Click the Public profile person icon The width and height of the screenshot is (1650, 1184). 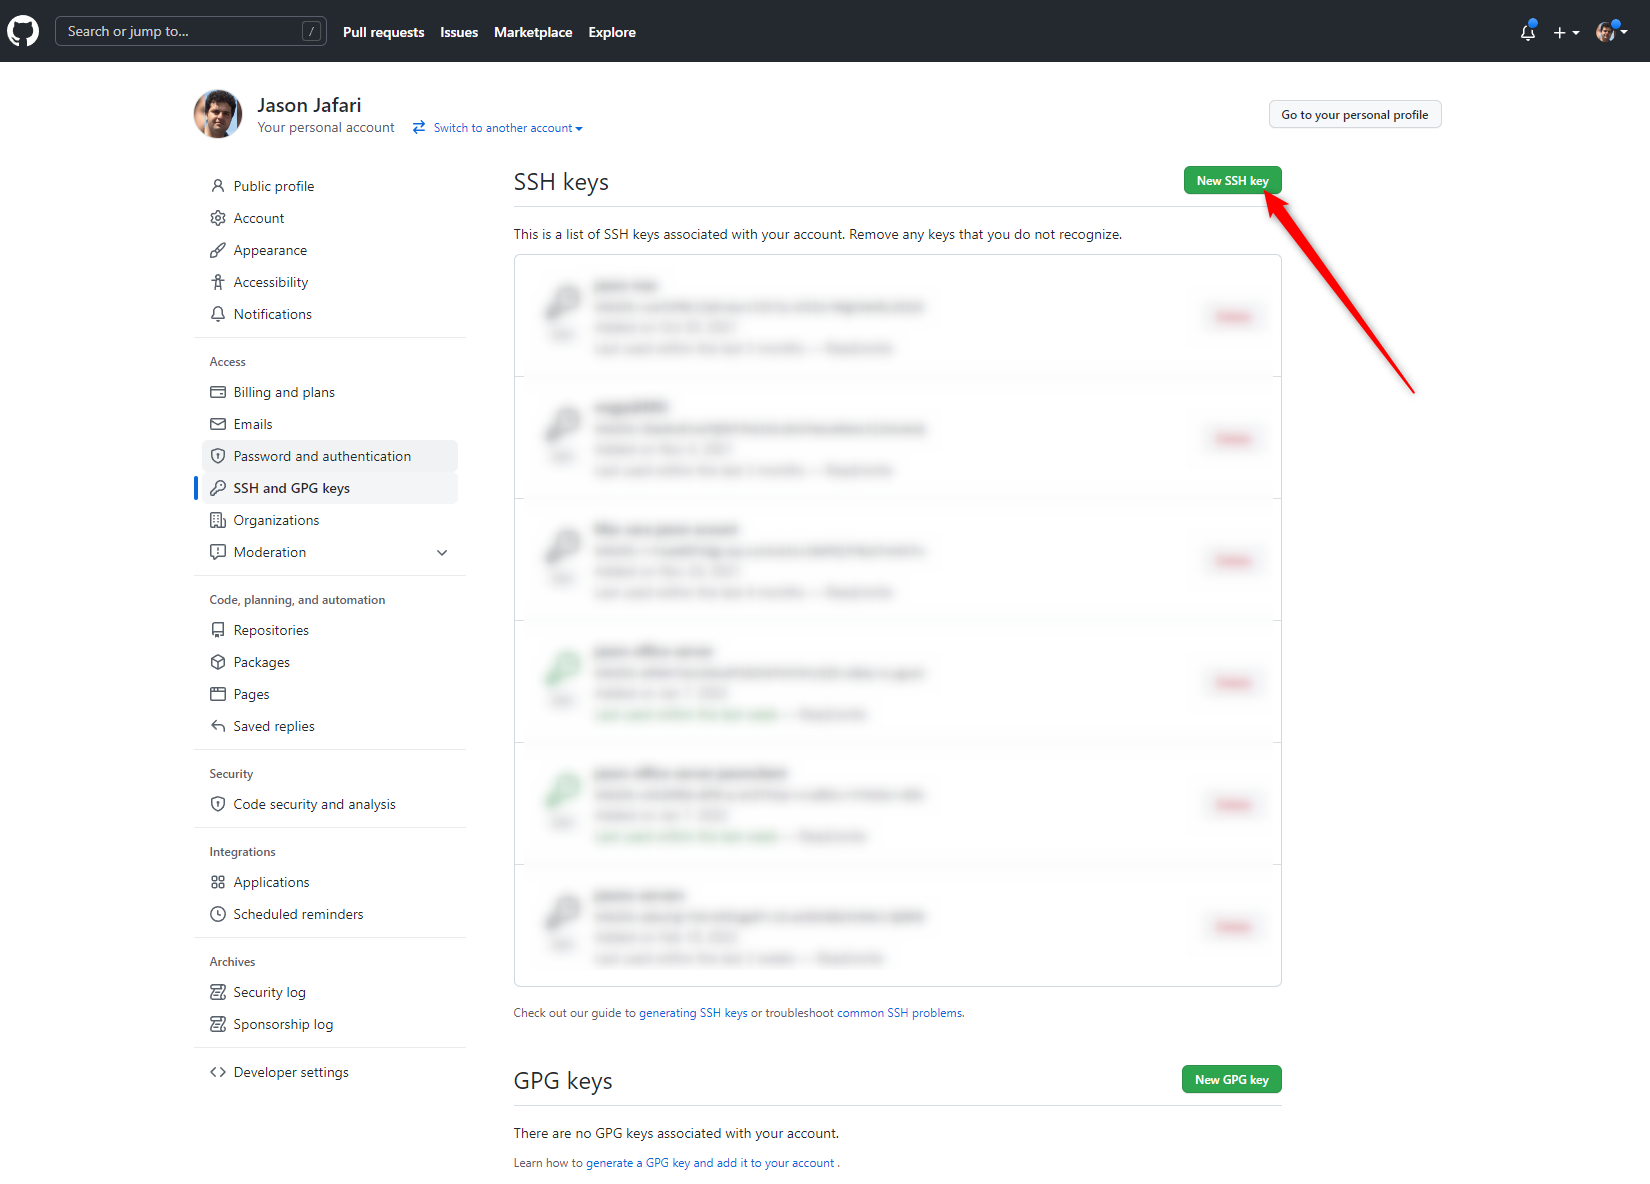(218, 186)
